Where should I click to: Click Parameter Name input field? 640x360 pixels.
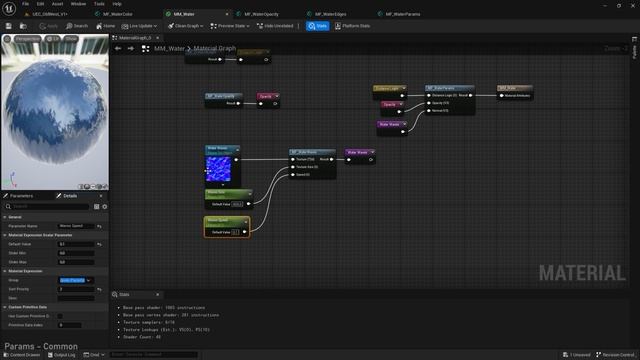tap(76, 226)
